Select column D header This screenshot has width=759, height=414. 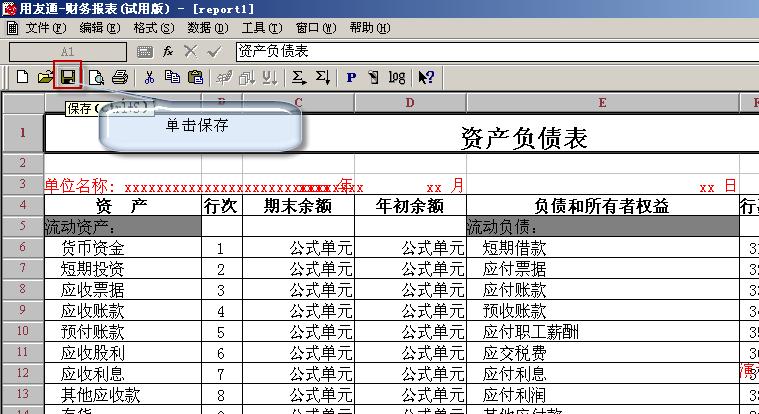(x=410, y=103)
